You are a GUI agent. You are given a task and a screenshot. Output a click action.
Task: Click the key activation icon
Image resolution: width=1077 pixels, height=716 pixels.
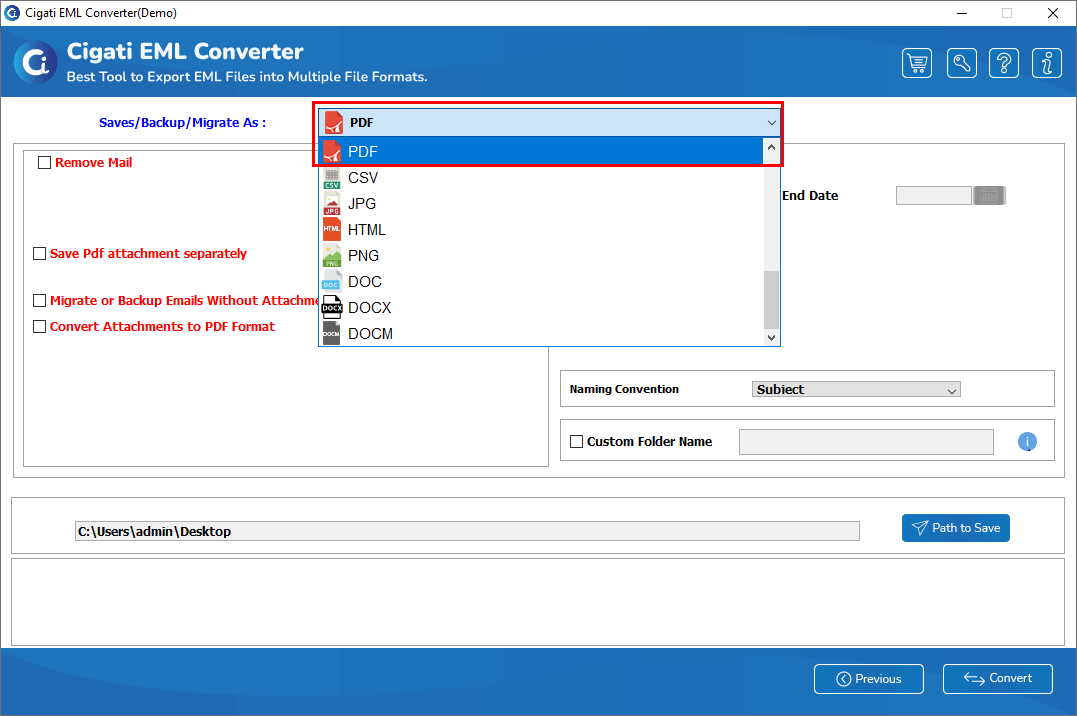click(x=962, y=64)
